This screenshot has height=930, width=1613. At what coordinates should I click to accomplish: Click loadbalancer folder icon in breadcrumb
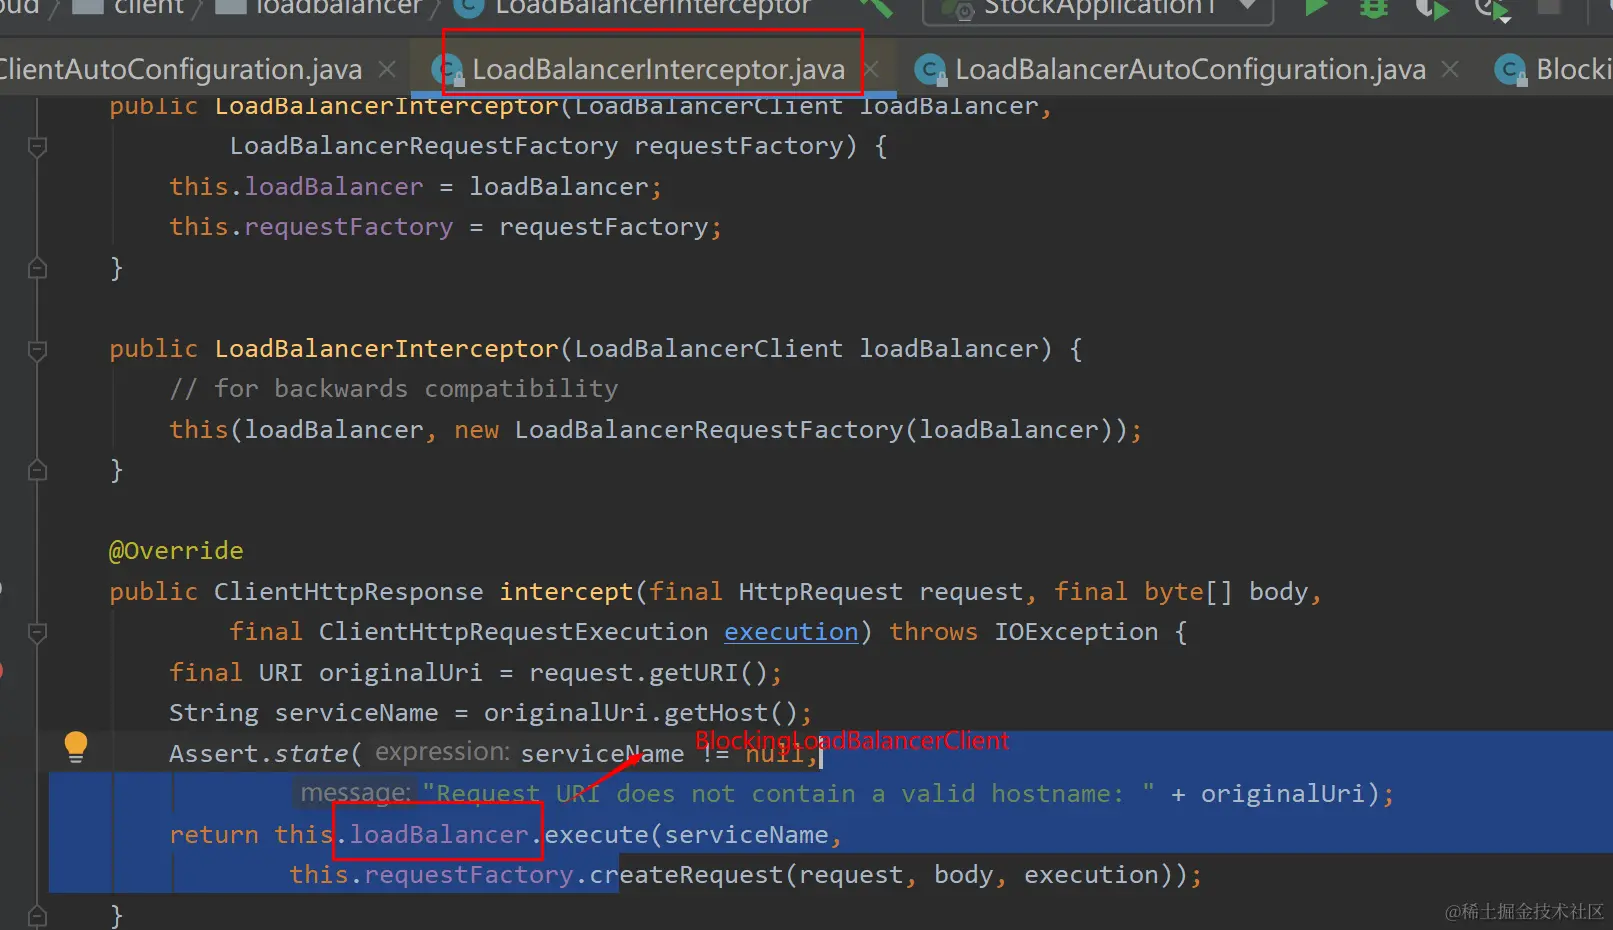(231, 6)
